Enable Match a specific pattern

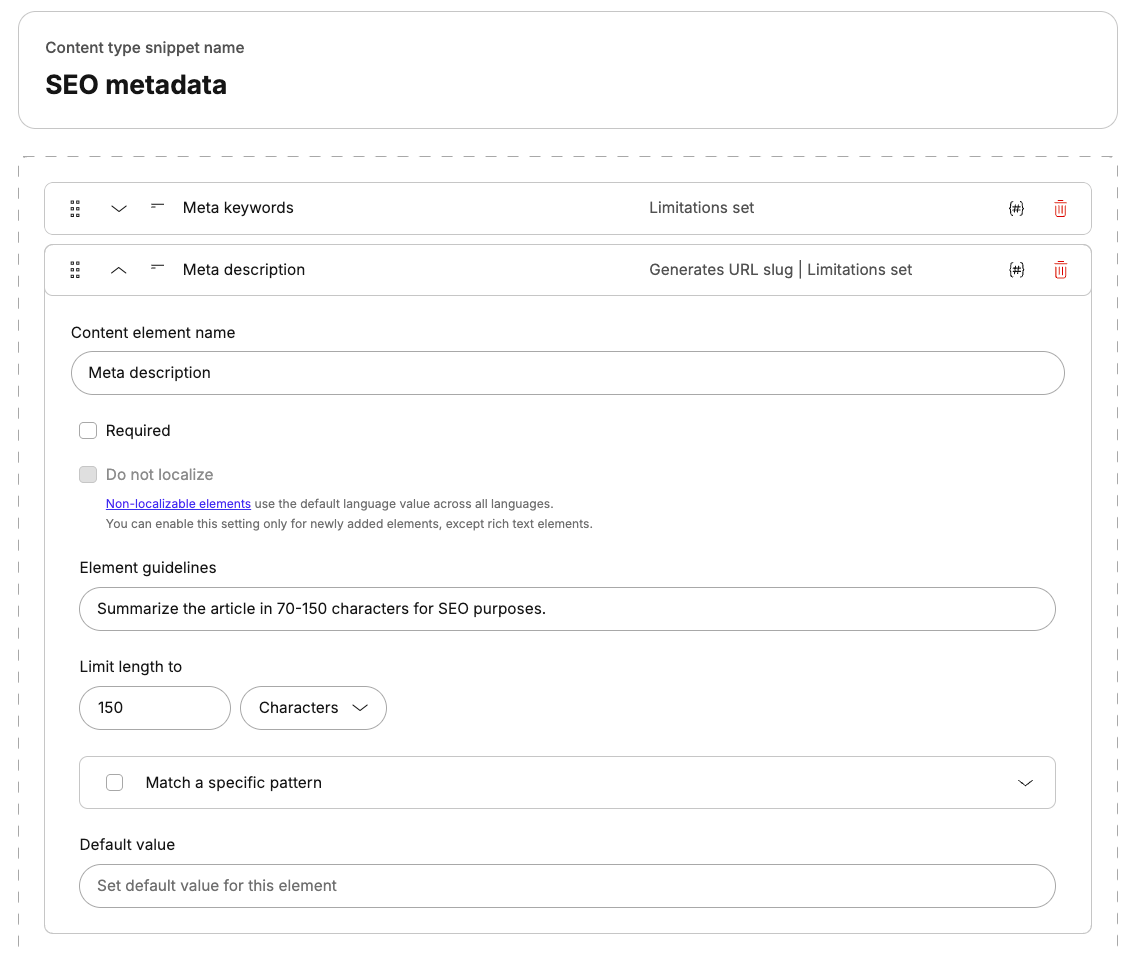pos(114,783)
